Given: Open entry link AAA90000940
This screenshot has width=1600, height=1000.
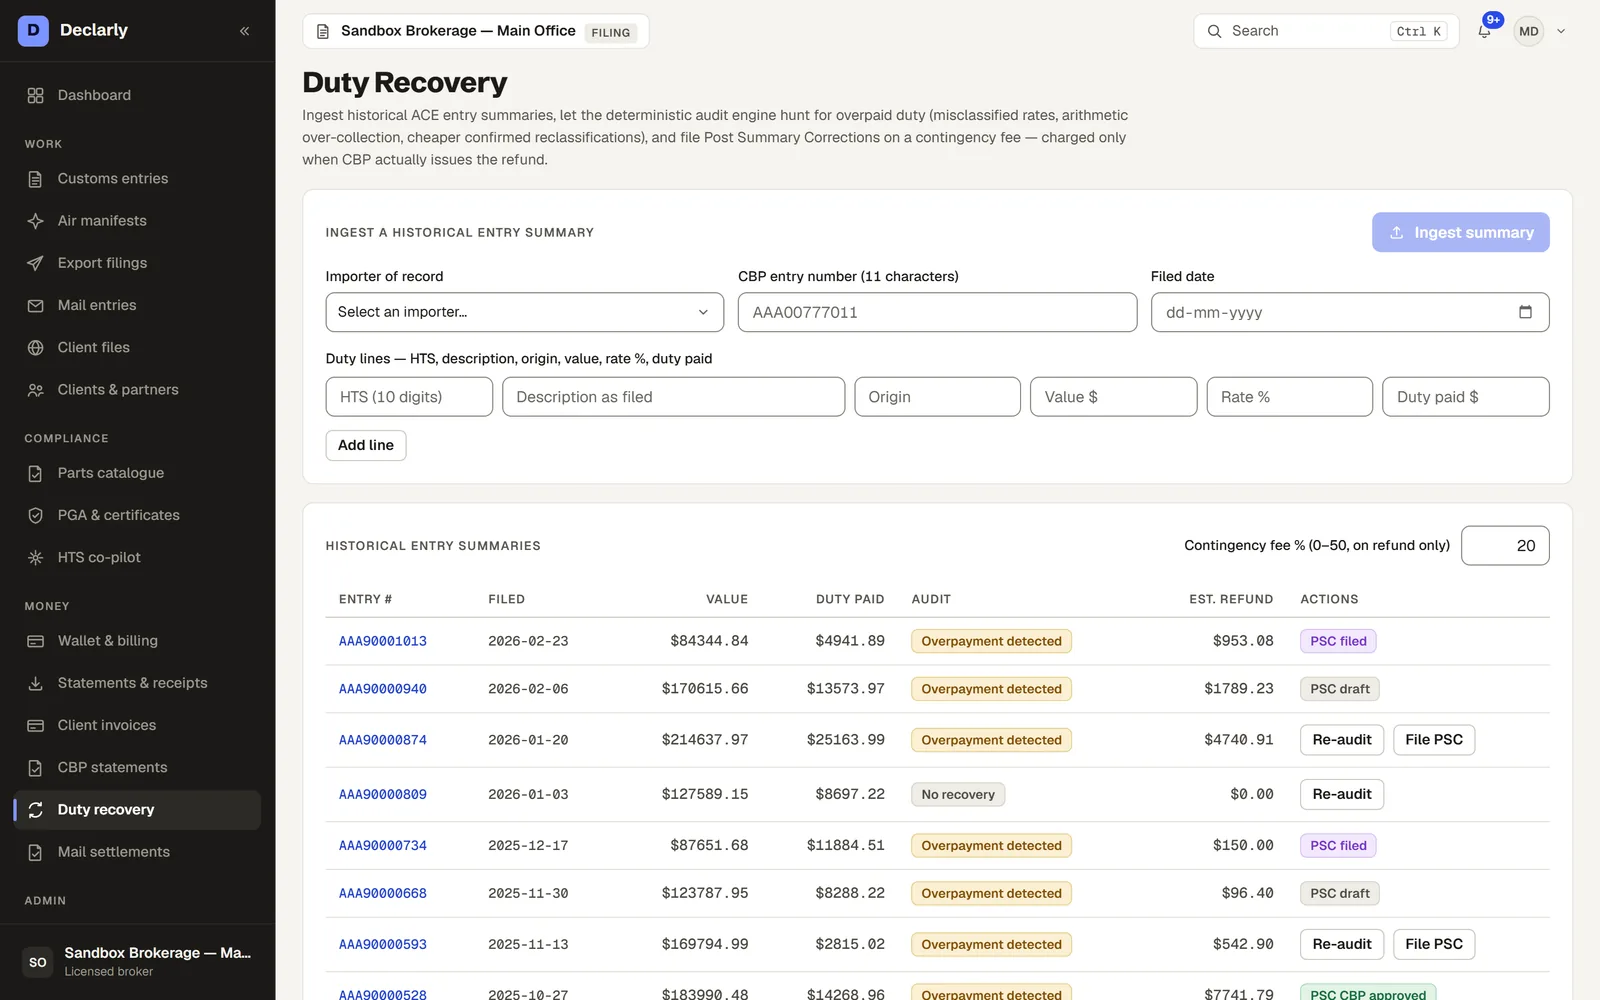Looking at the screenshot, I should [383, 689].
